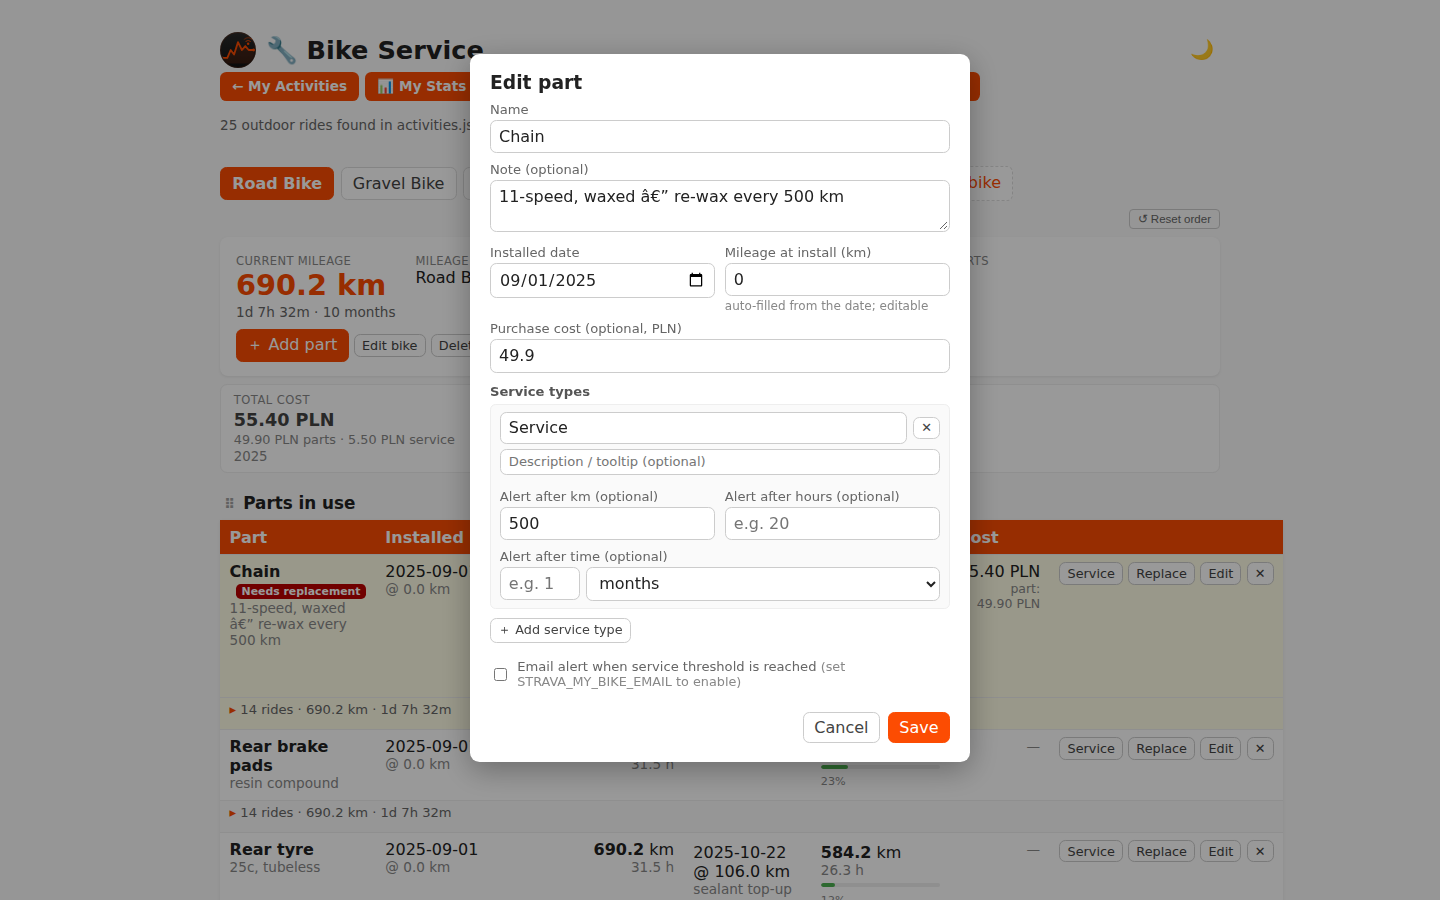Screen dimensions: 1440x900
Task: Expand the 14 rides list under Chain
Action: 340,710
